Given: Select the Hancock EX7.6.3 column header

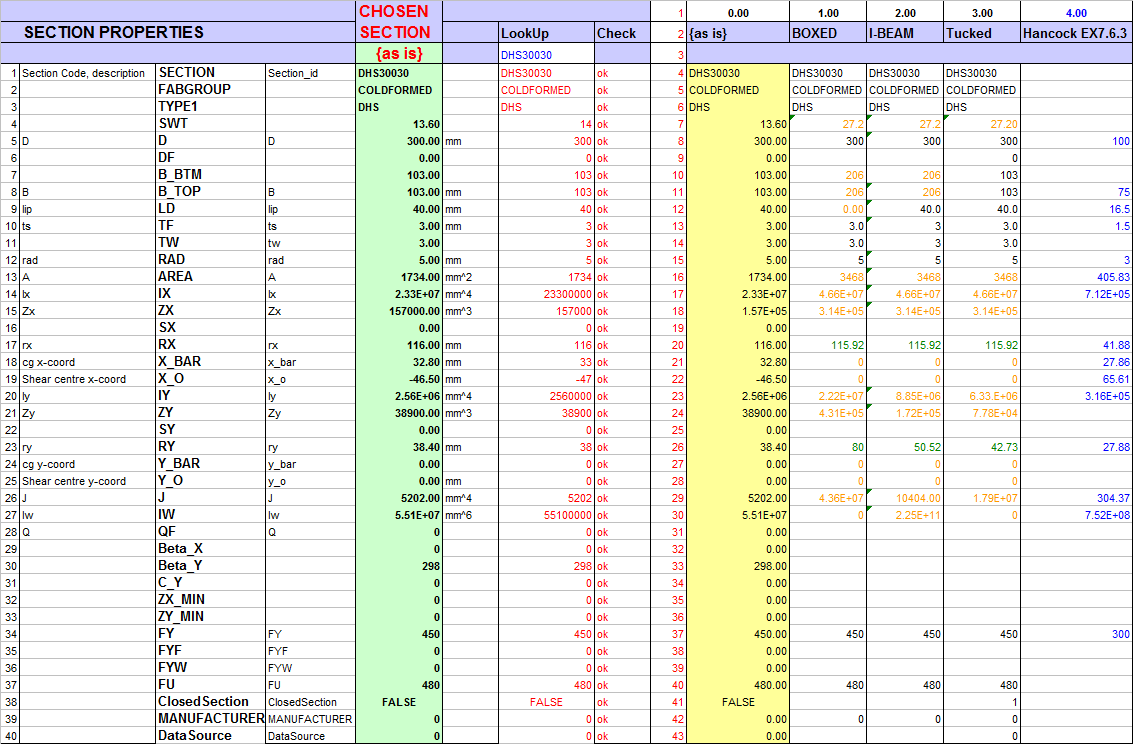Looking at the screenshot, I should pos(1076,33).
